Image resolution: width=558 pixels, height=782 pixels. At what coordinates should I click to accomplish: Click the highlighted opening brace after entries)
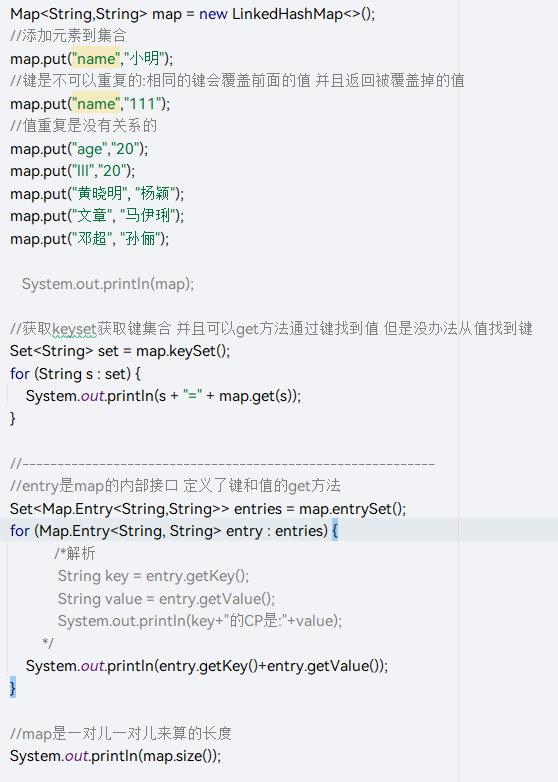click(335, 531)
